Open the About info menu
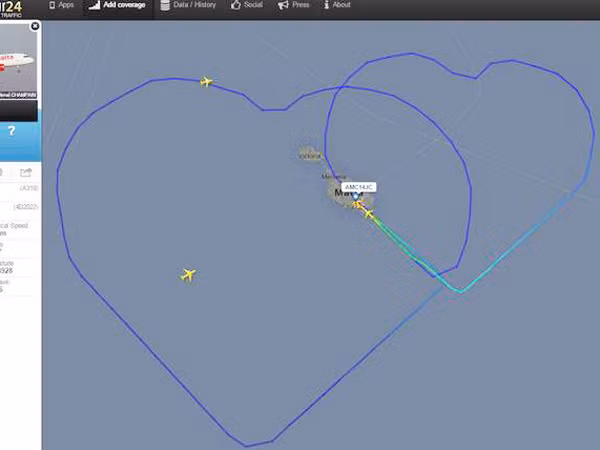The height and width of the screenshot is (450, 600). coord(337,5)
